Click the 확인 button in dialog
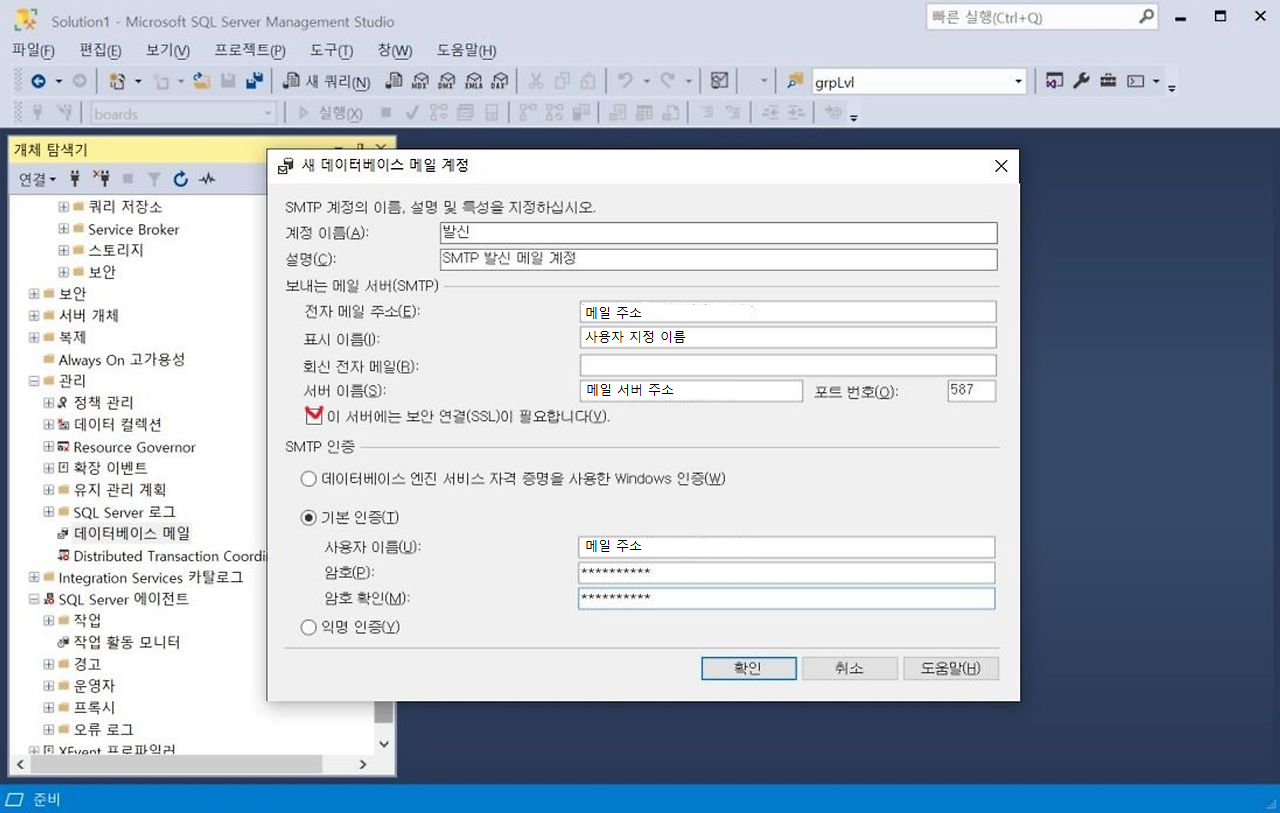 [749, 668]
